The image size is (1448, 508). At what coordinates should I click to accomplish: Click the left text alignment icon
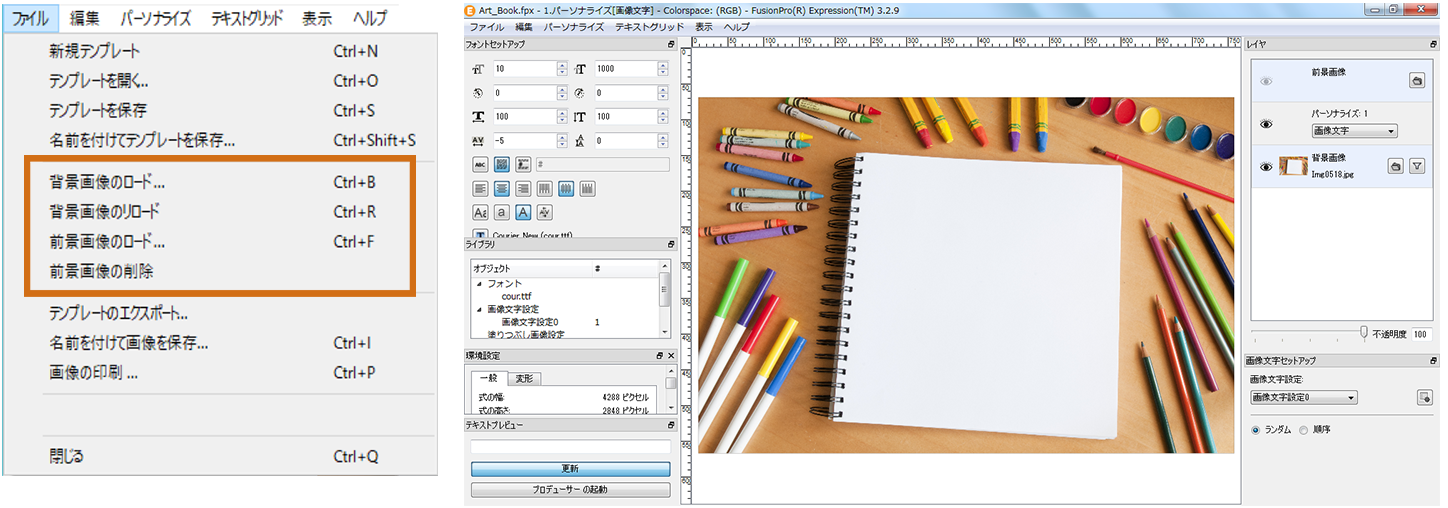tap(480, 188)
